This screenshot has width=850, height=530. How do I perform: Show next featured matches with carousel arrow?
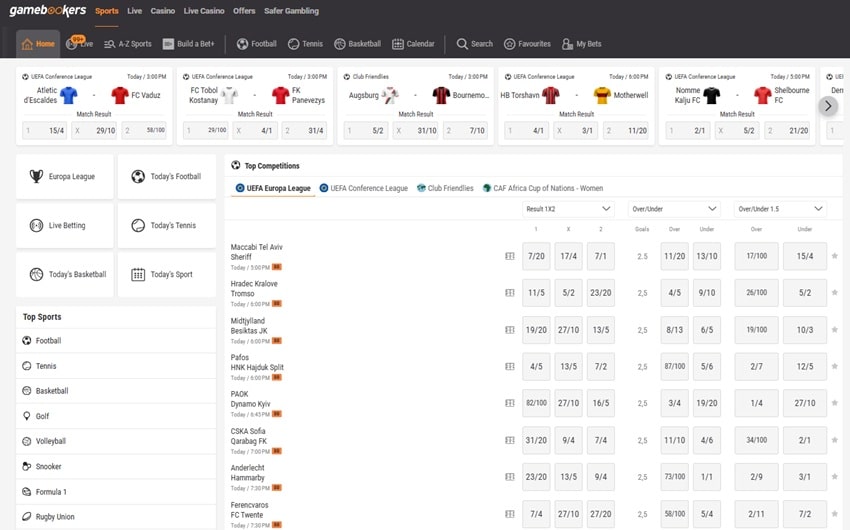pos(828,106)
